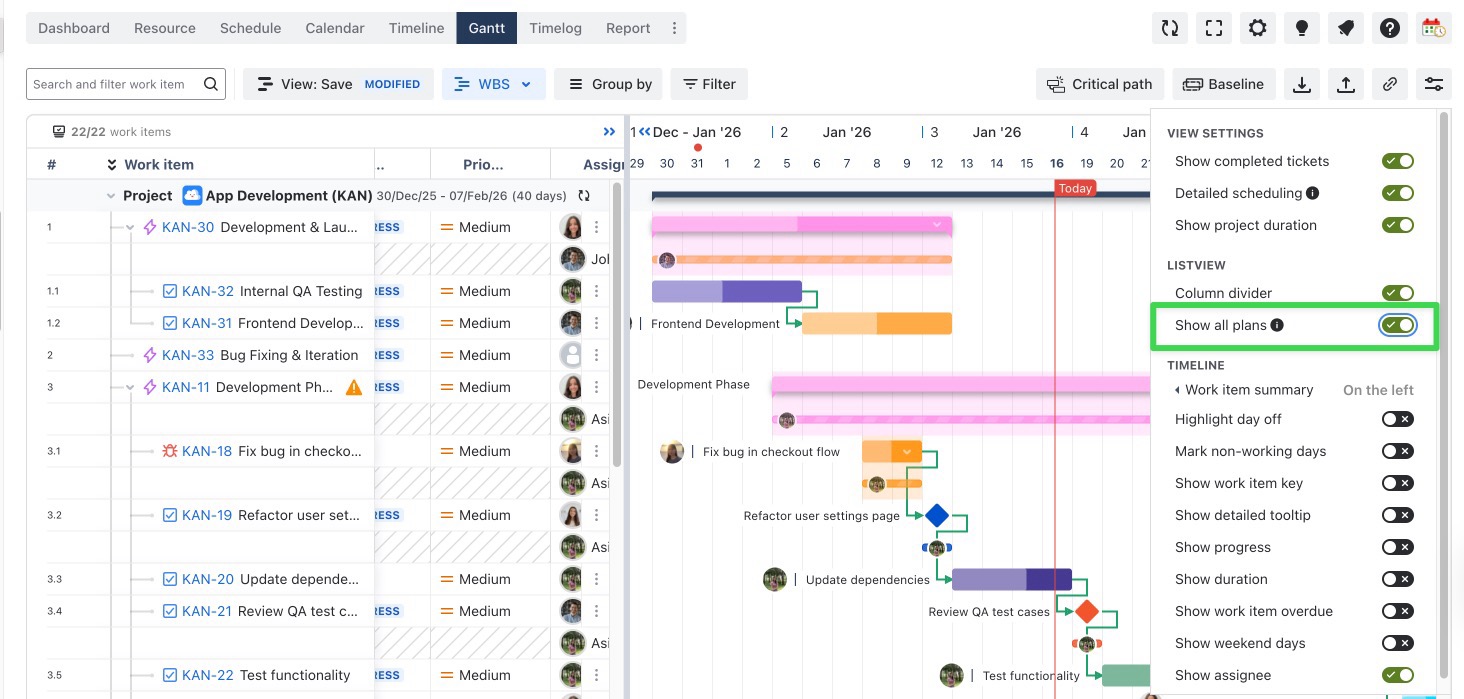Image resolution: width=1464 pixels, height=699 pixels.
Task: Click the purple Internal QA Testing bar
Action: coord(726,291)
